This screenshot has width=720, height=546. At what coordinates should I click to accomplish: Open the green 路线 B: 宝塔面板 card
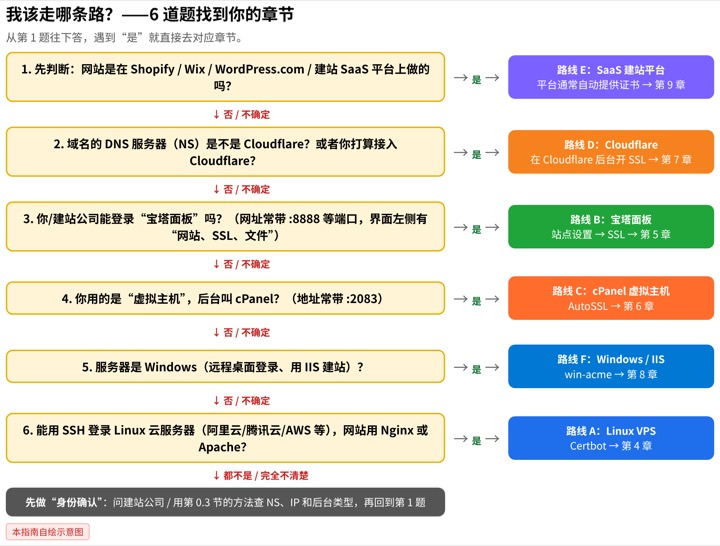click(611, 227)
